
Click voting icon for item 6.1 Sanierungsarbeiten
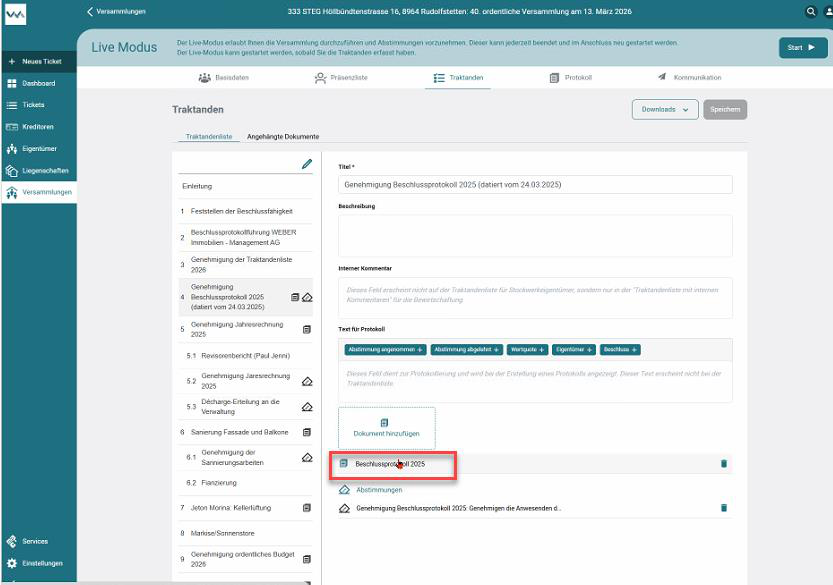pos(307,457)
